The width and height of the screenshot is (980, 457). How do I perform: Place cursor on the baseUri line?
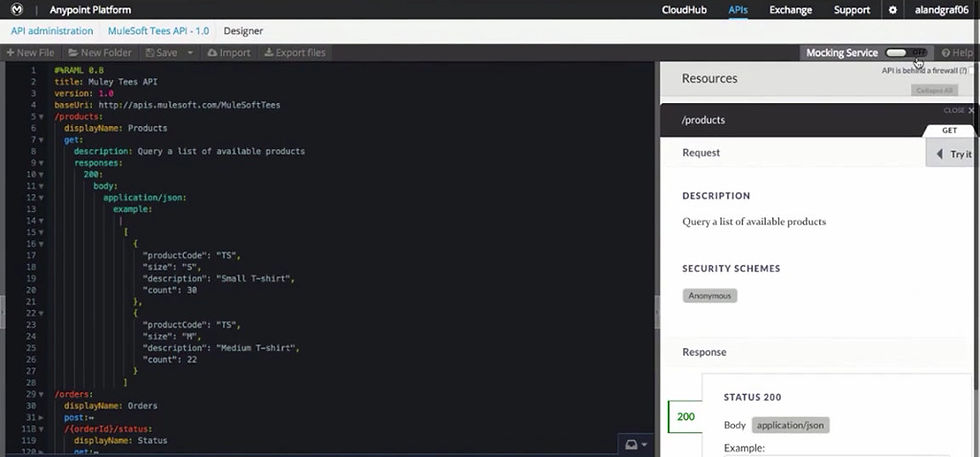coord(167,105)
